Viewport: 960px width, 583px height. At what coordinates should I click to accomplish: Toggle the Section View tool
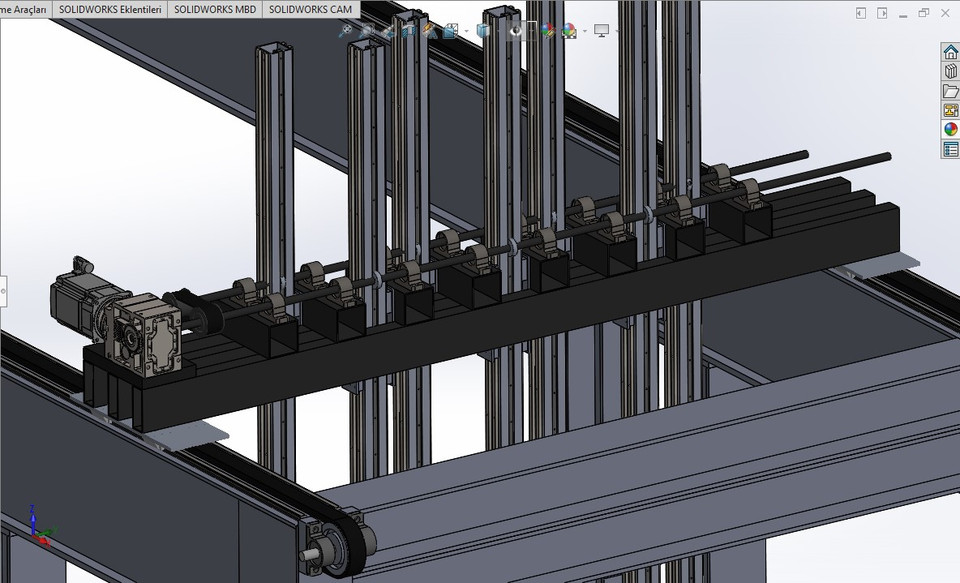[x=408, y=30]
